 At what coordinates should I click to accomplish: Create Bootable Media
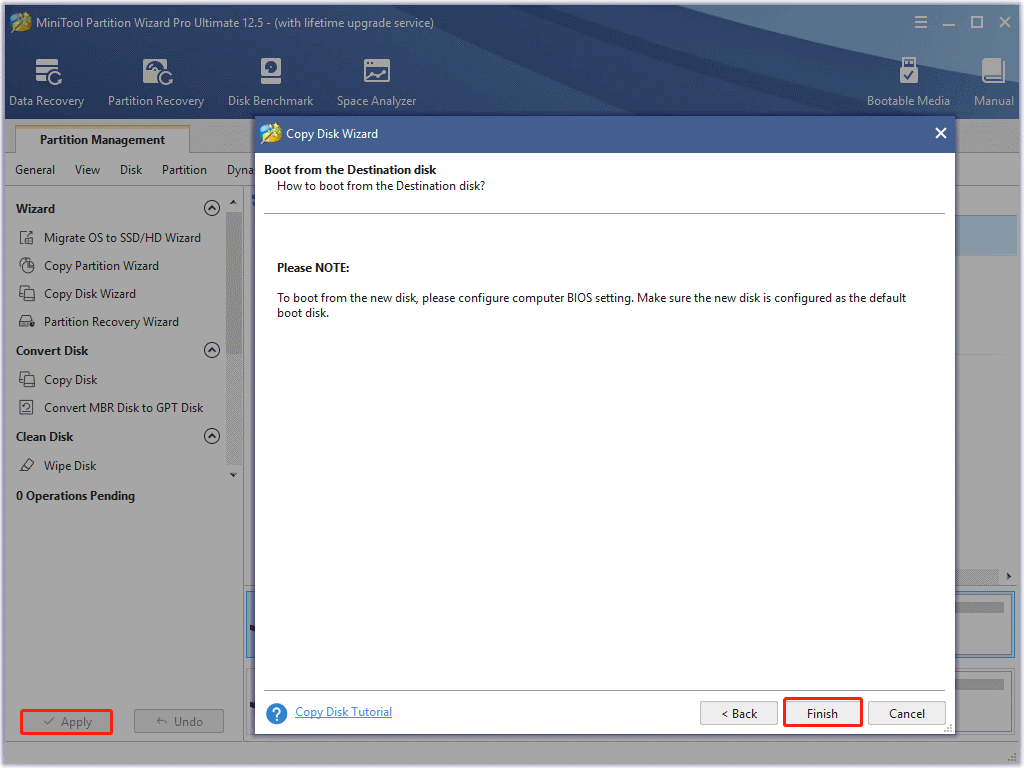(x=908, y=82)
